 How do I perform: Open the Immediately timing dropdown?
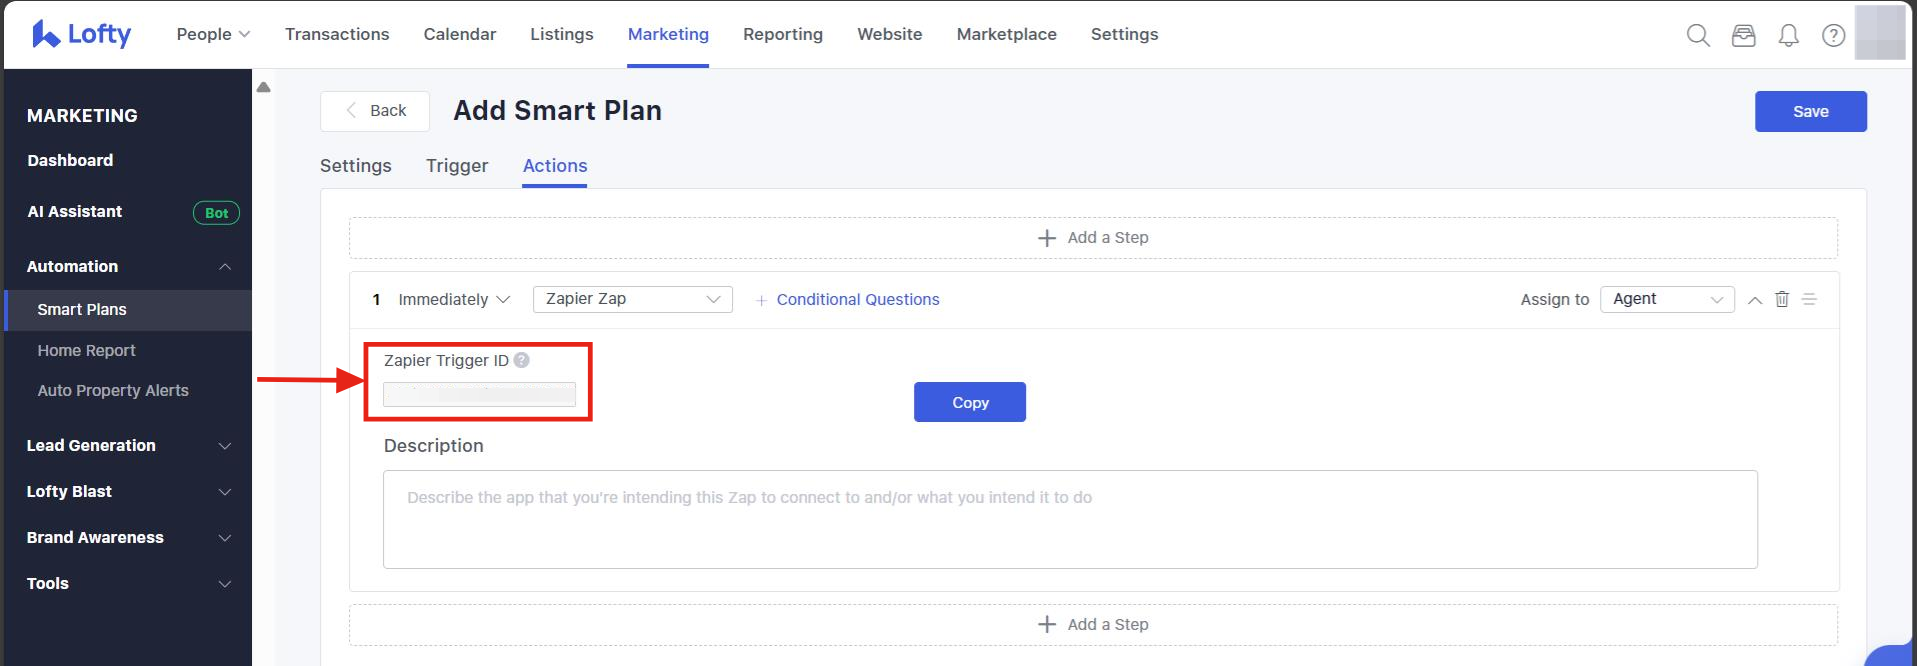coord(454,300)
